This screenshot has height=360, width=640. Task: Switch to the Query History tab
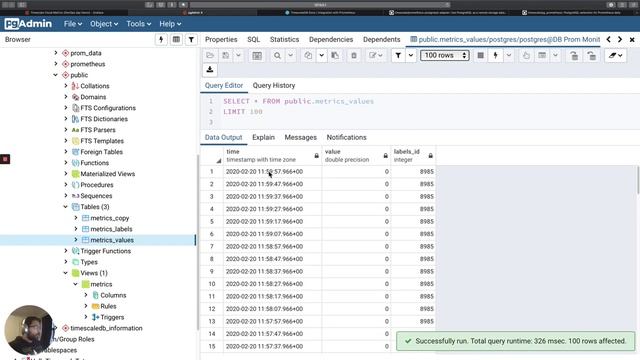(274, 86)
